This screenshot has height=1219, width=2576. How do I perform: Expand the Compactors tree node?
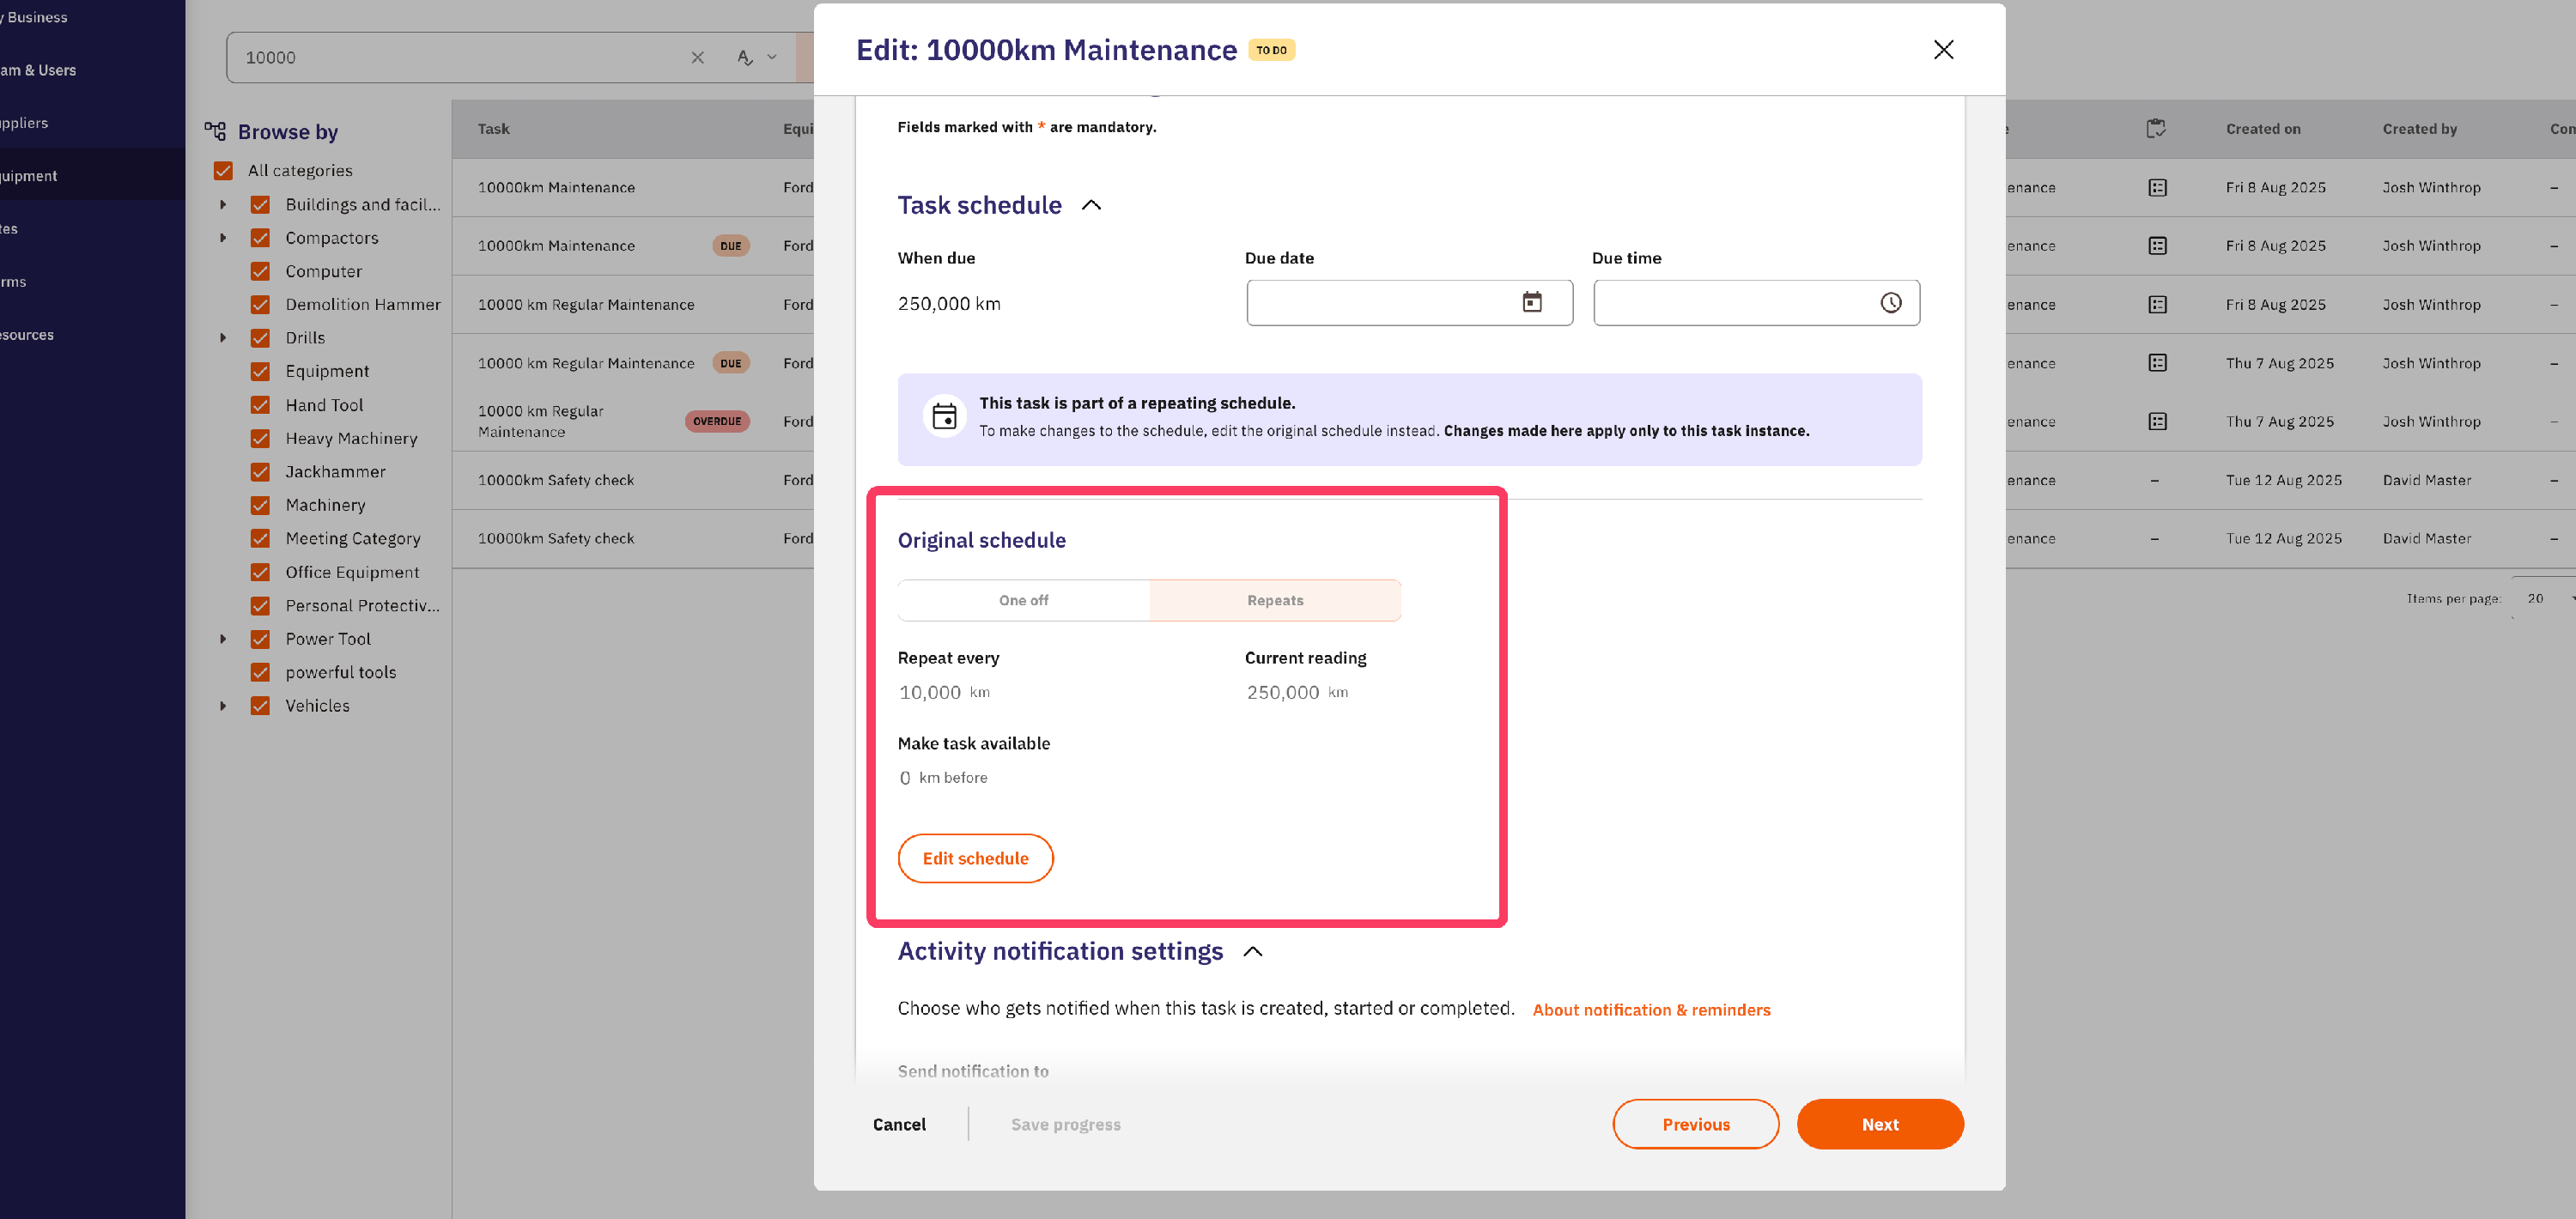(x=223, y=238)
